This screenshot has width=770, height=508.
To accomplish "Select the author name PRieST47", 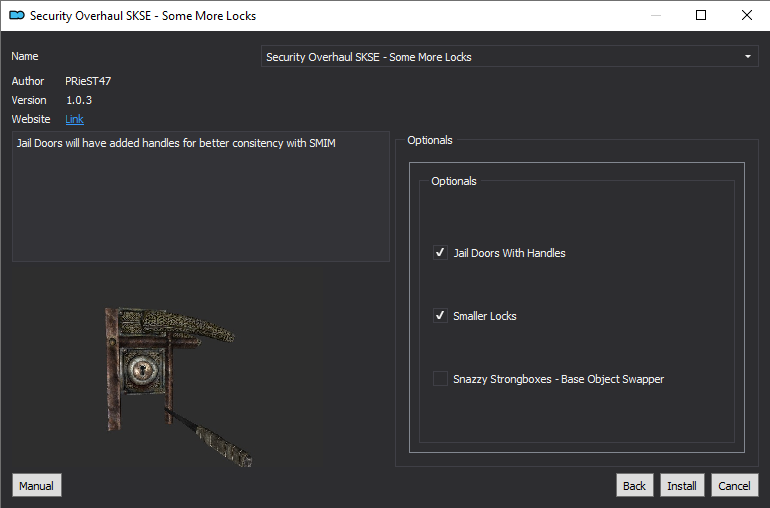I will 88,81.
